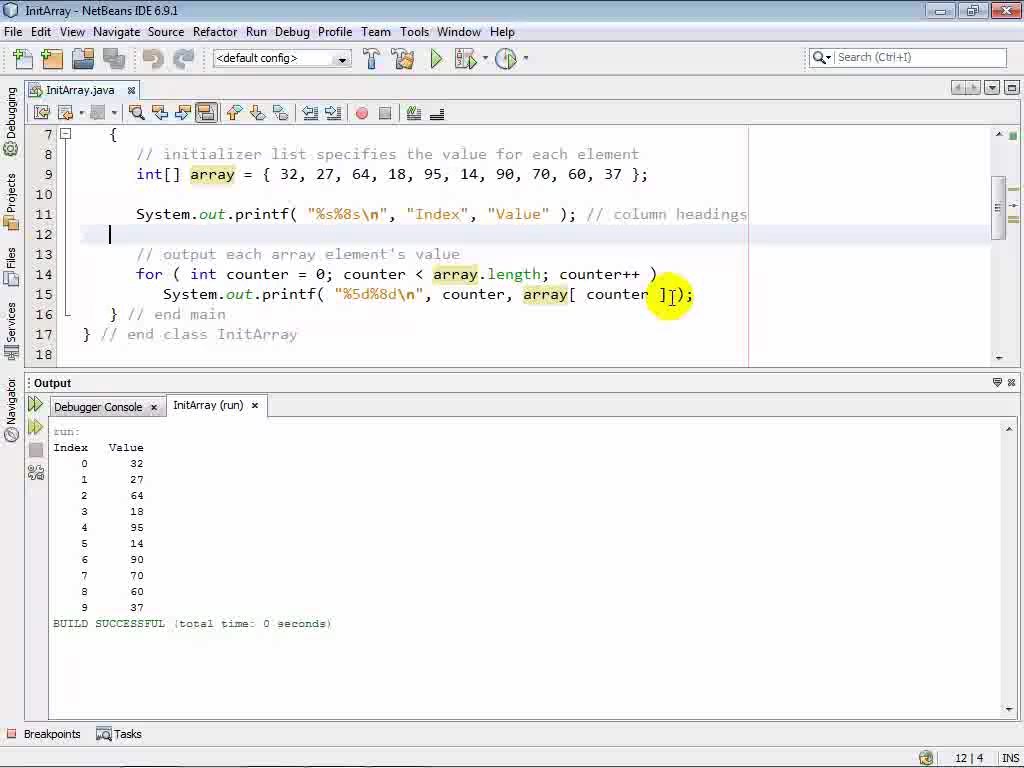Re-run InitArray with green arrows icon
The height and width of the screenshot is (768, 1024).
point(35,404)
